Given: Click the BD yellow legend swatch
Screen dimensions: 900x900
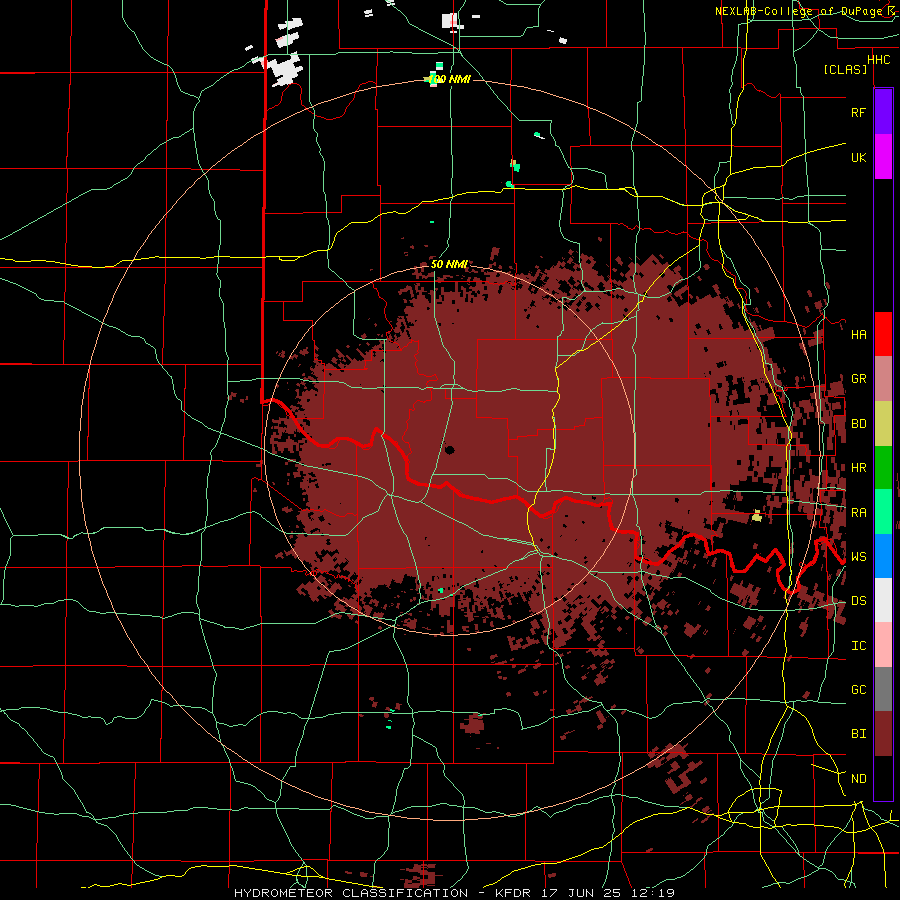Looking at the screenshot, I should coord(883,424).
